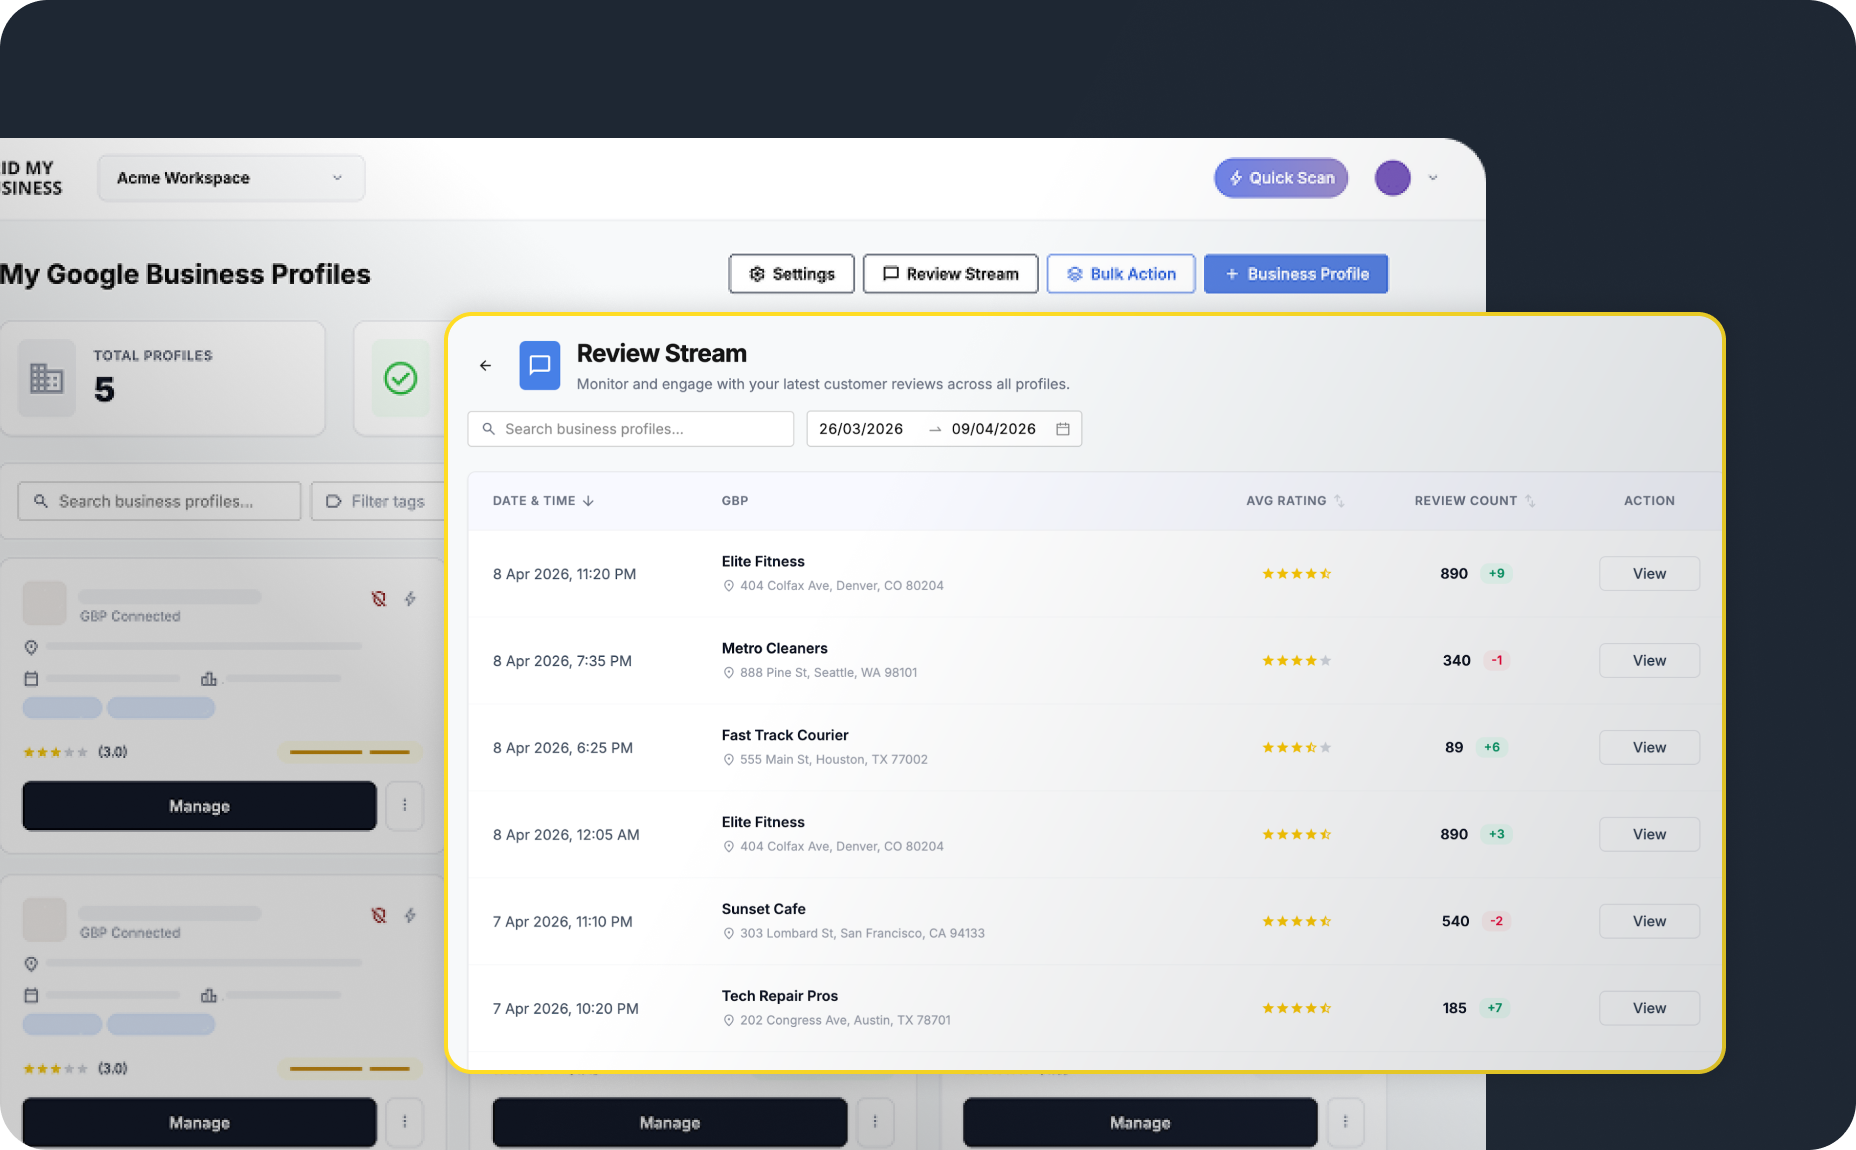Image resolution: width=1856 pixels, height=1150 pixels.
Task: Click 8 Apr 2026, 7:35 PM timestamp
Action: click(562, 661)
